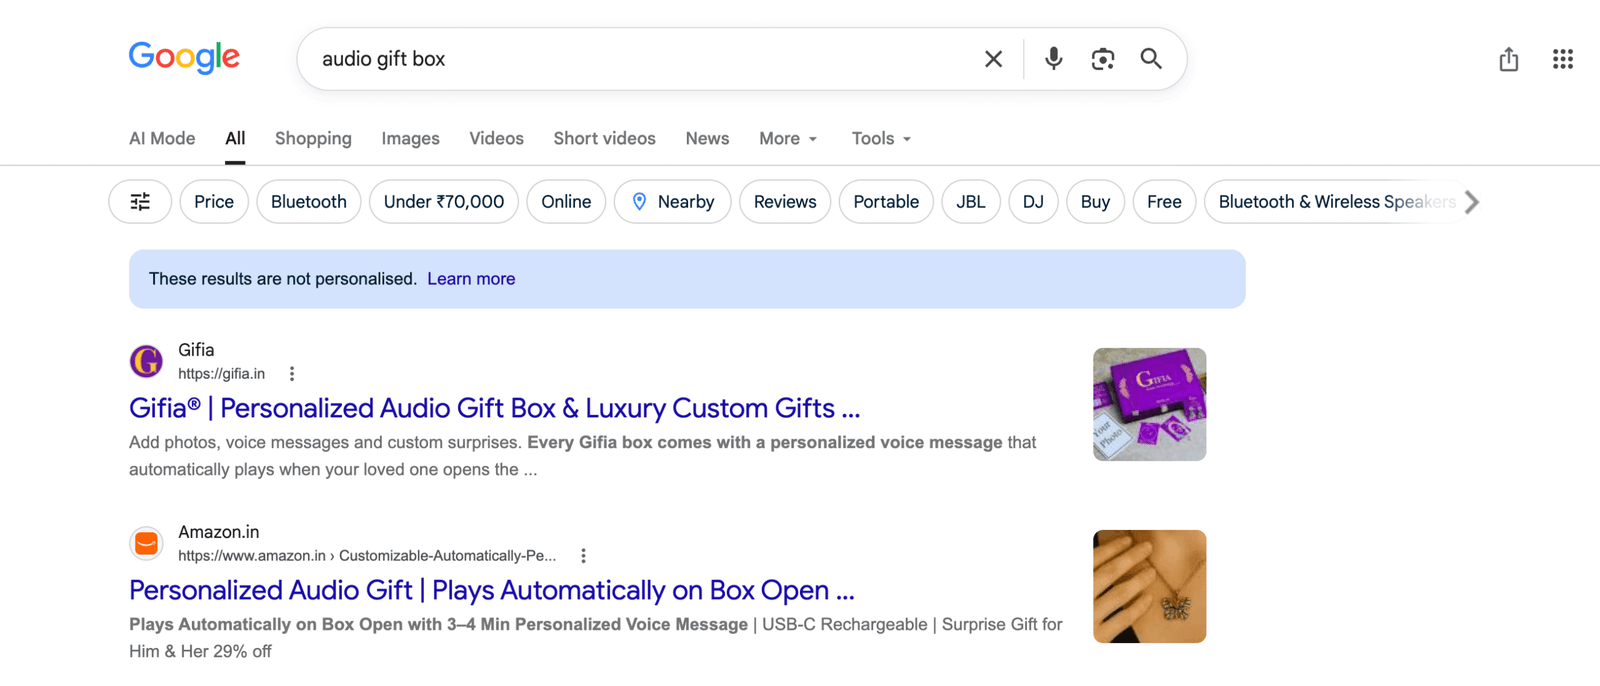Open Google Lens image search icon

coord(1102,59)
